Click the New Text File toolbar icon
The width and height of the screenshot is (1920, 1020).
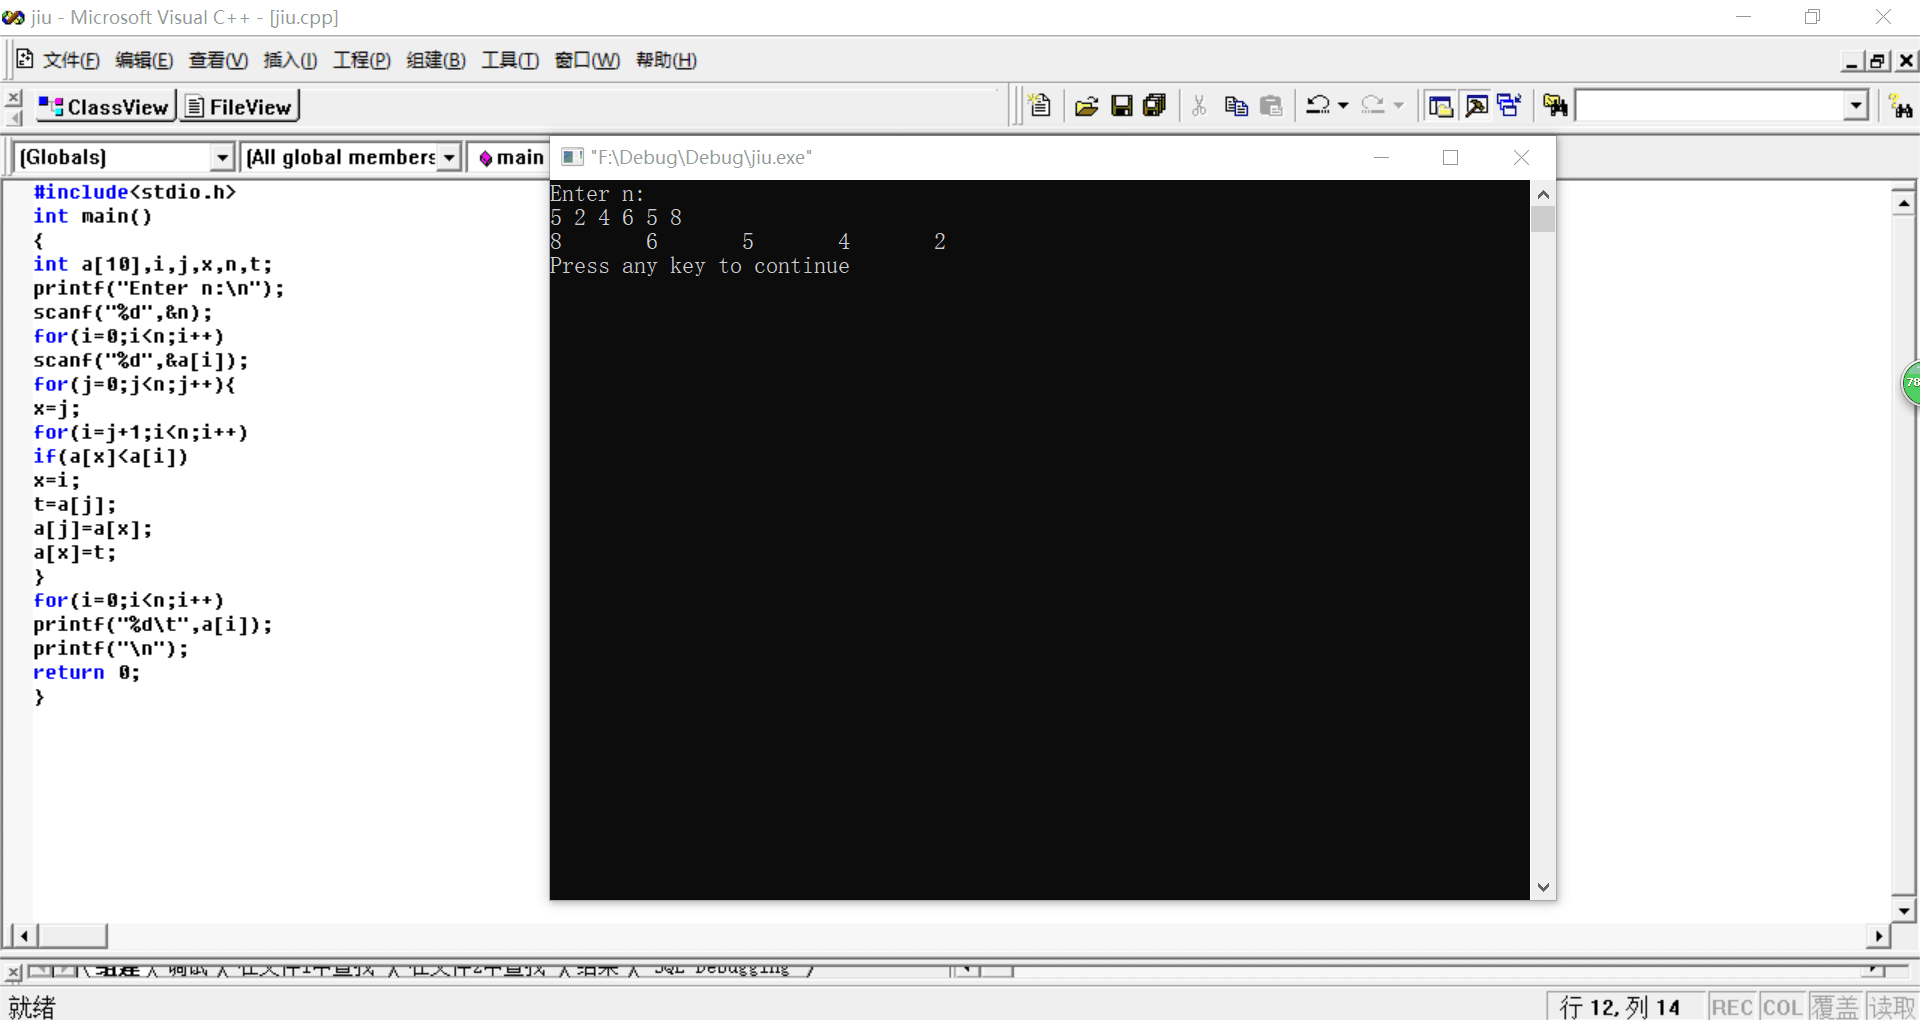pyautogui.click(x=1040, y=105)
